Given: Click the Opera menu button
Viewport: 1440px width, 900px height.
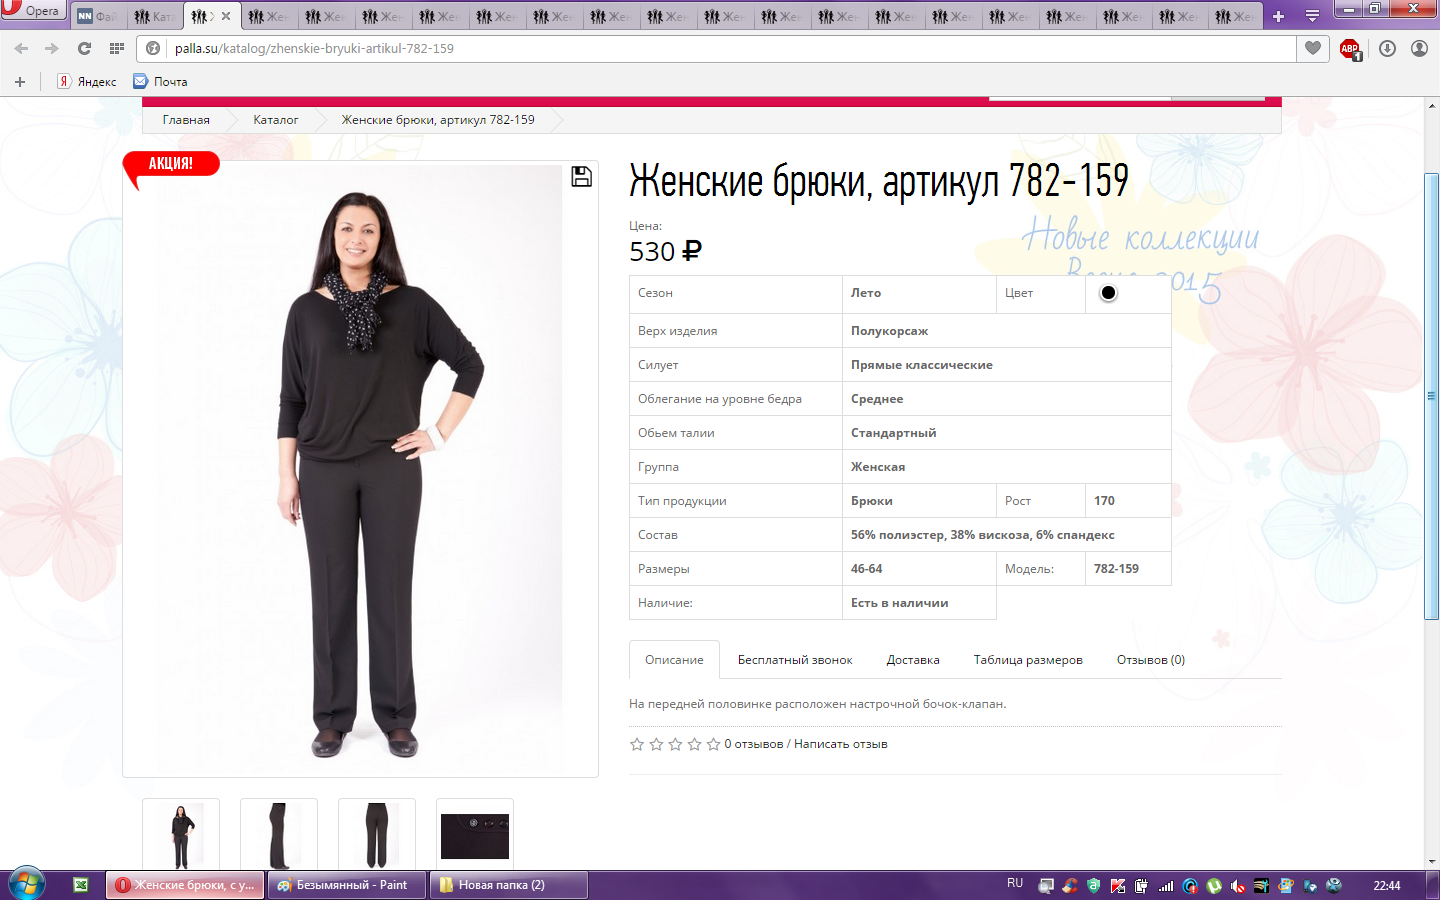Looking at the screenshot, I should (x=32, y=11).
